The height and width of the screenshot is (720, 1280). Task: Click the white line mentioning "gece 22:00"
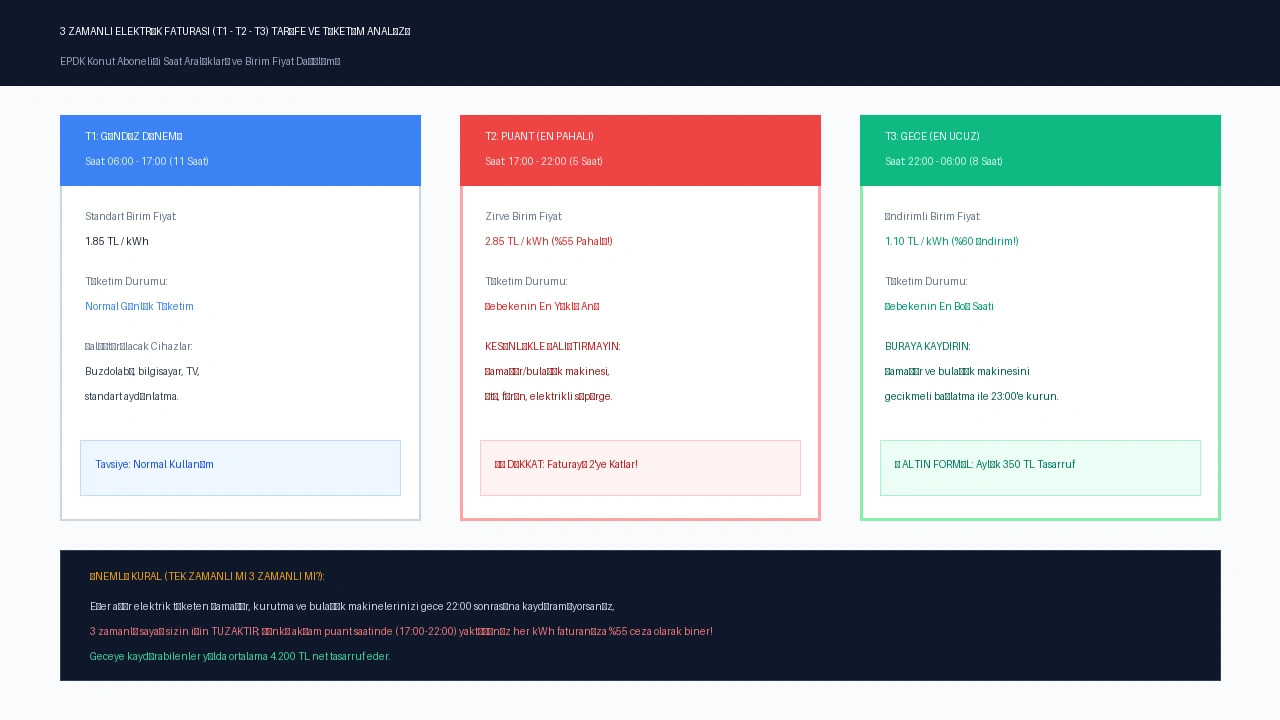pos(352,606)
